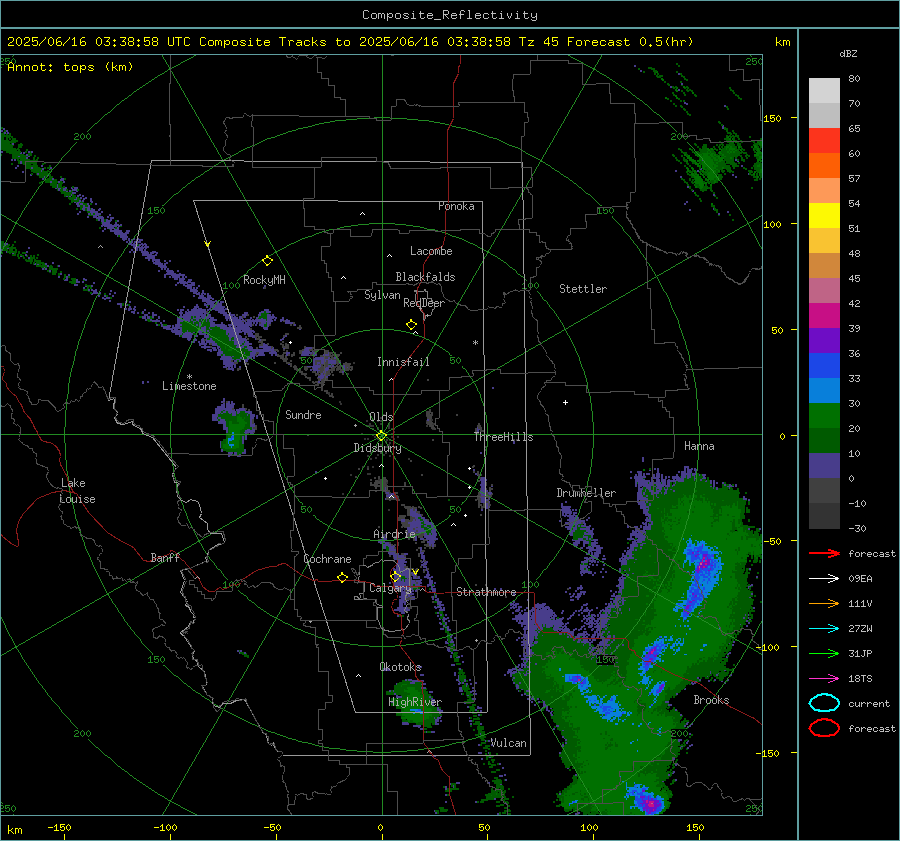The image size is (900, 841).
Task: Click the Sylvan label
Action: click(382, 295)
